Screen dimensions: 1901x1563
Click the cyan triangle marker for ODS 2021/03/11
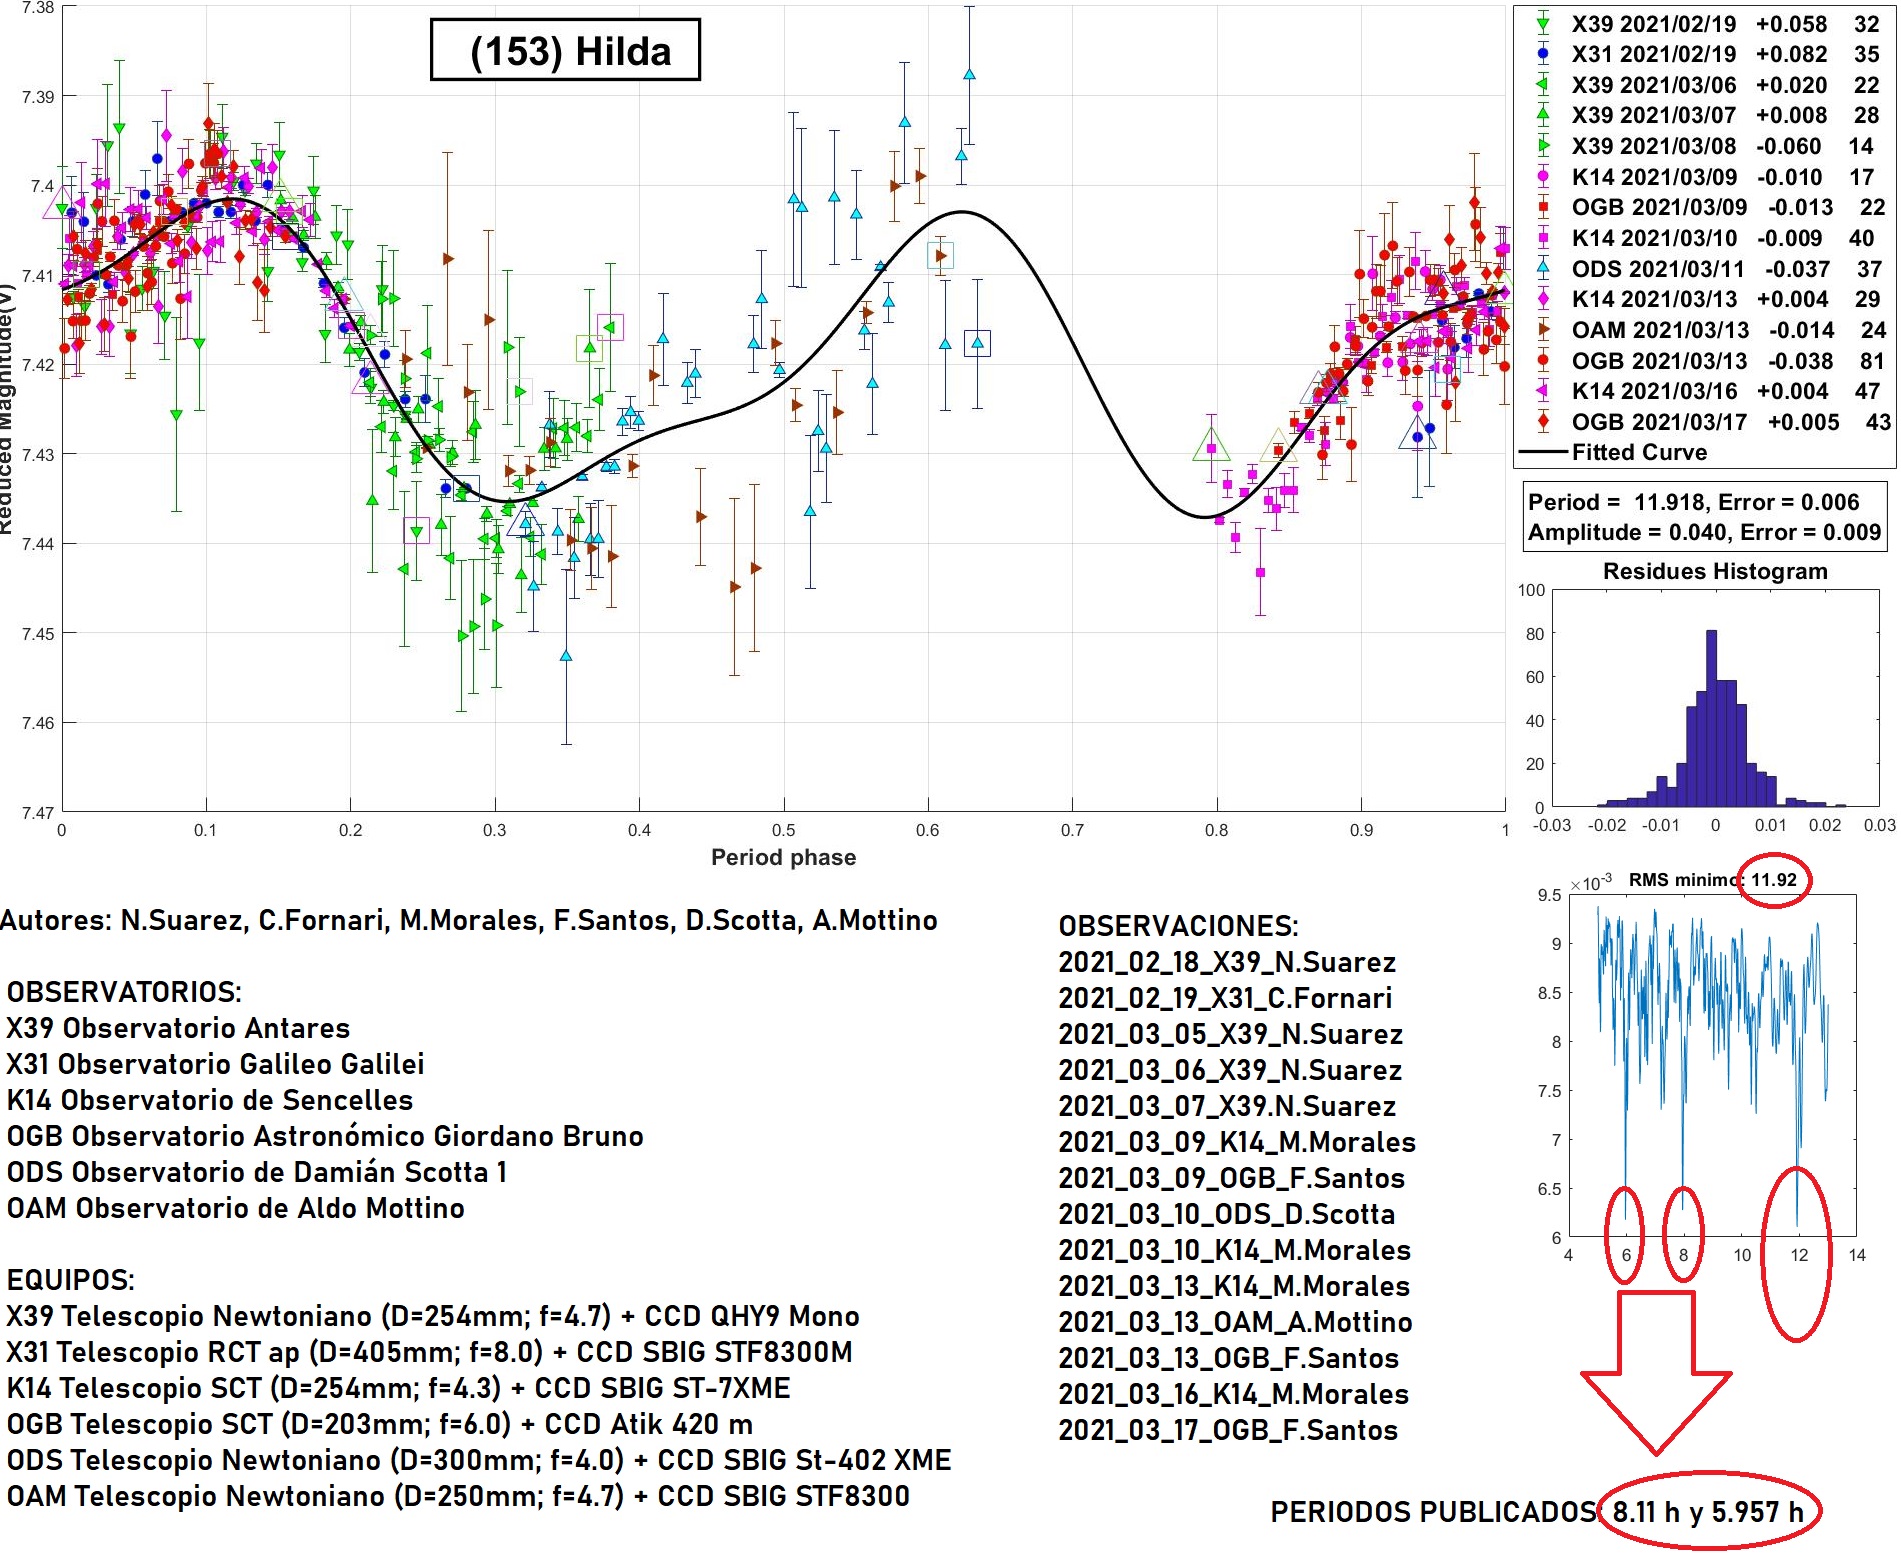[x=1543, y=269]
